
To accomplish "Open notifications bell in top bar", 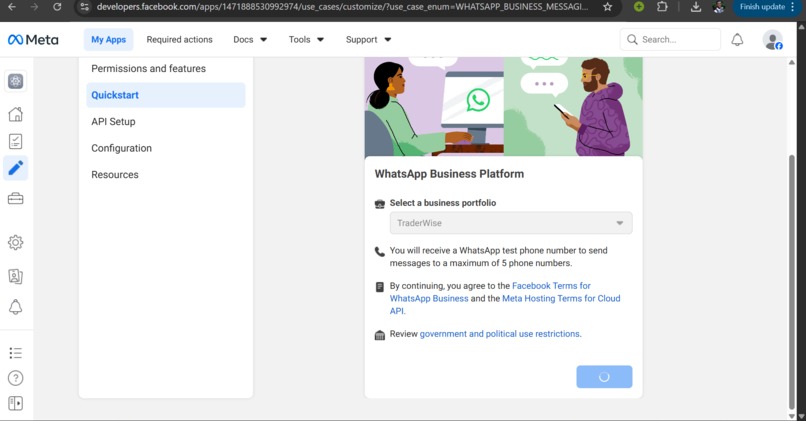I will pyautogui.click(x=737, y=40).
